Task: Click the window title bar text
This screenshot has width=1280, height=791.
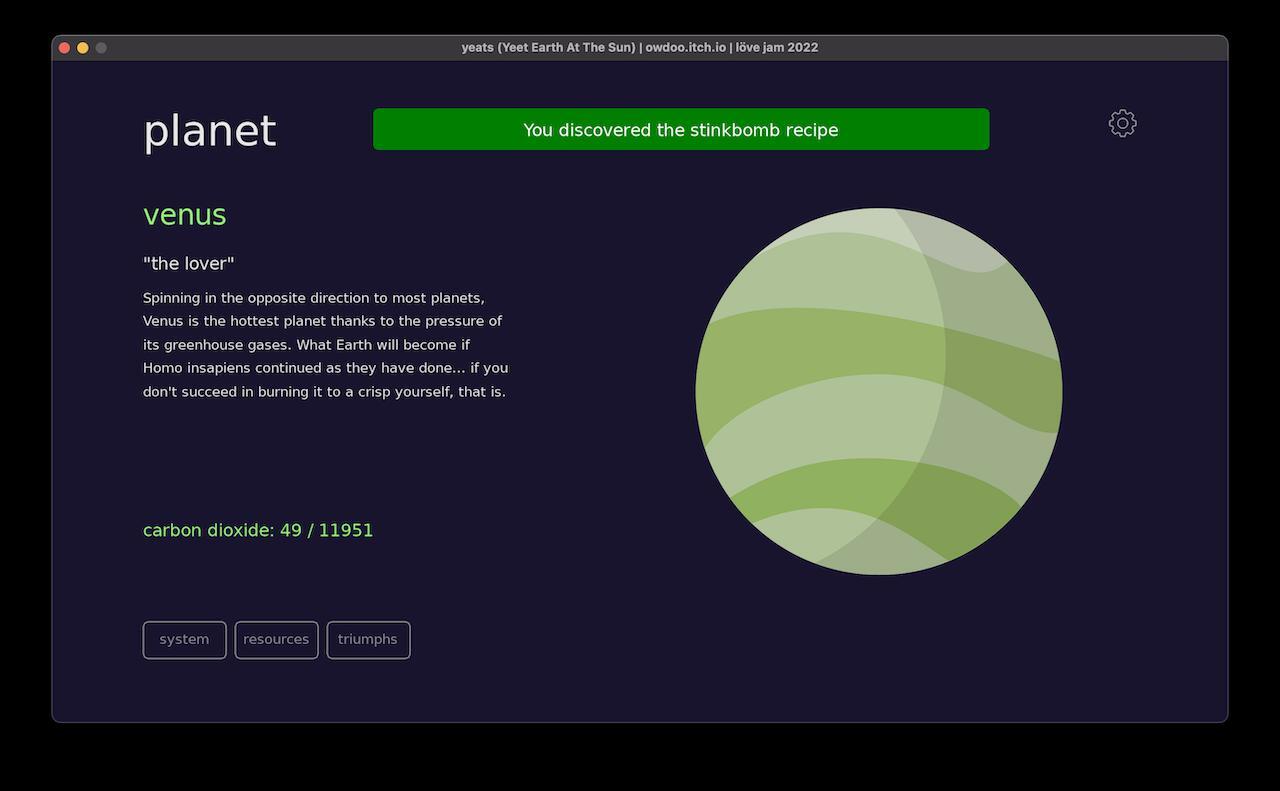Action: tap(640, 48)
